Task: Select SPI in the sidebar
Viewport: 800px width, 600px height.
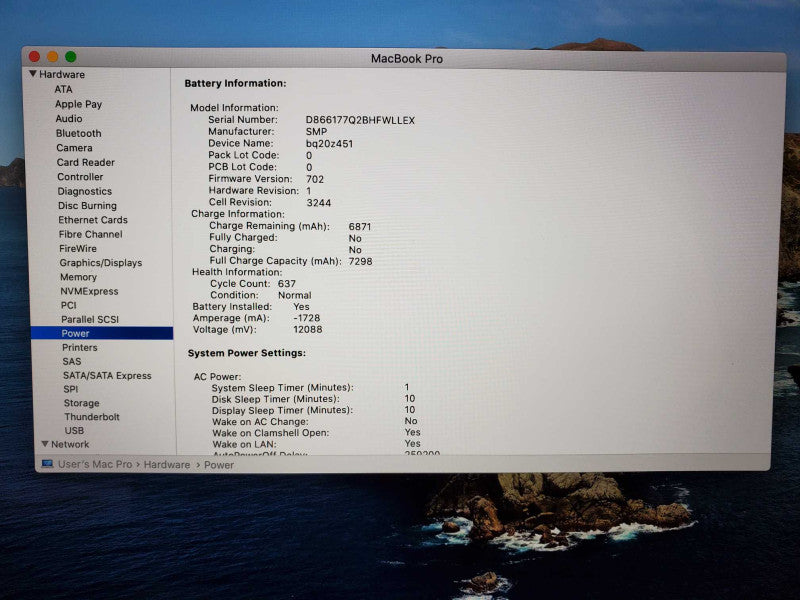Action: click(x=71, y=389)
